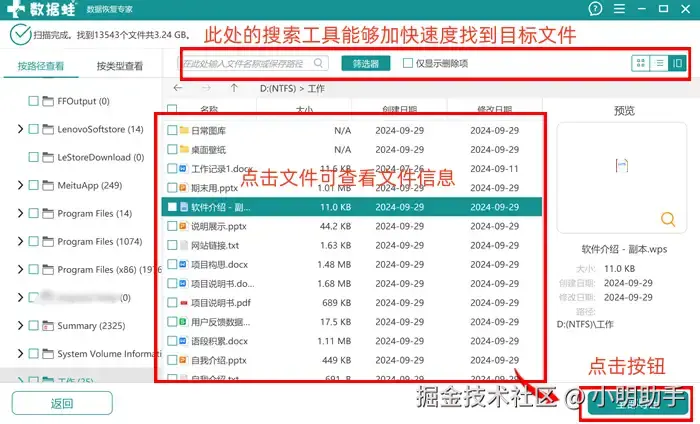Select the 语段积累.docx file row
Screen dimensions: 700x424
[x=352, y=341]
